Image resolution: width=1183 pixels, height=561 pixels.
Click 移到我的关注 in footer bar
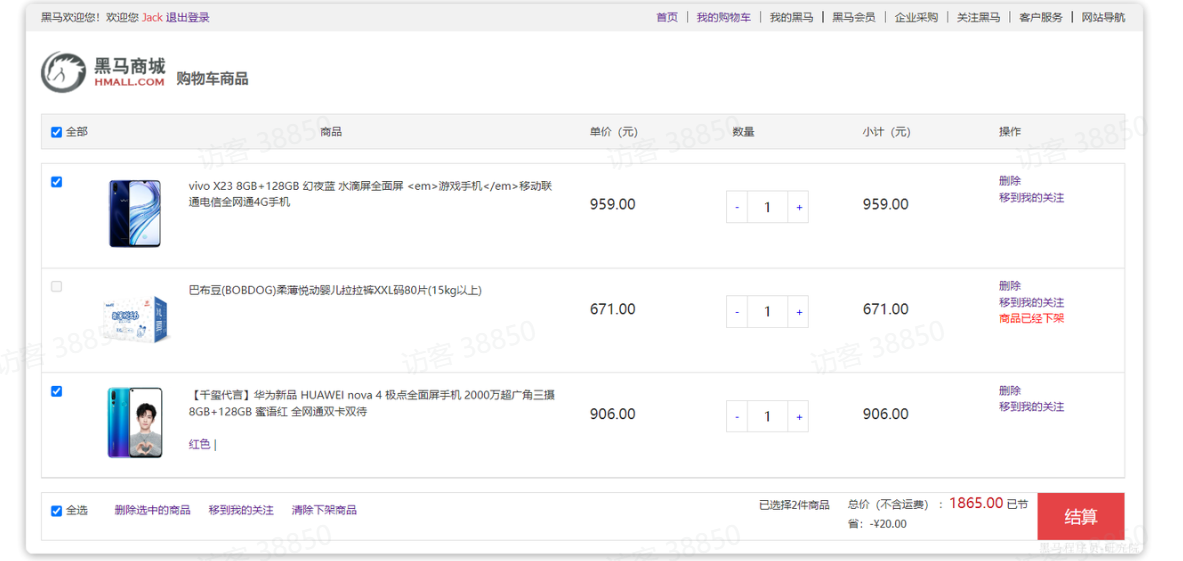241,510
